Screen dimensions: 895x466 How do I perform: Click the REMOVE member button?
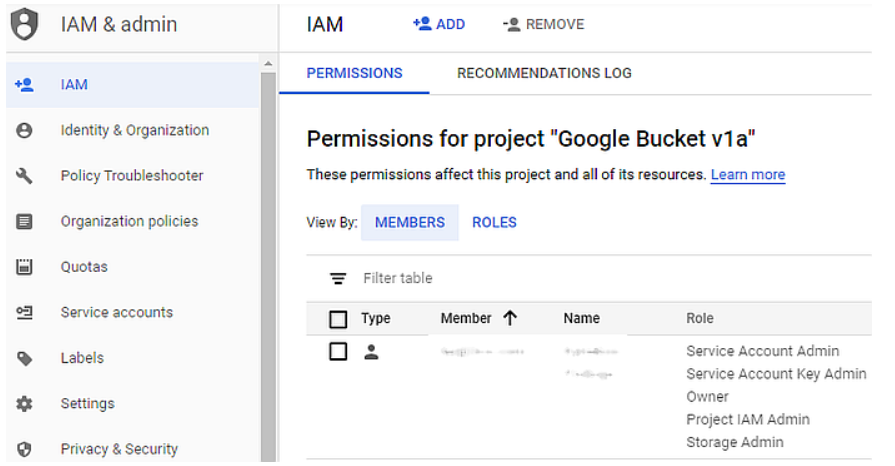pyautogui.click(x=543, y=24)
